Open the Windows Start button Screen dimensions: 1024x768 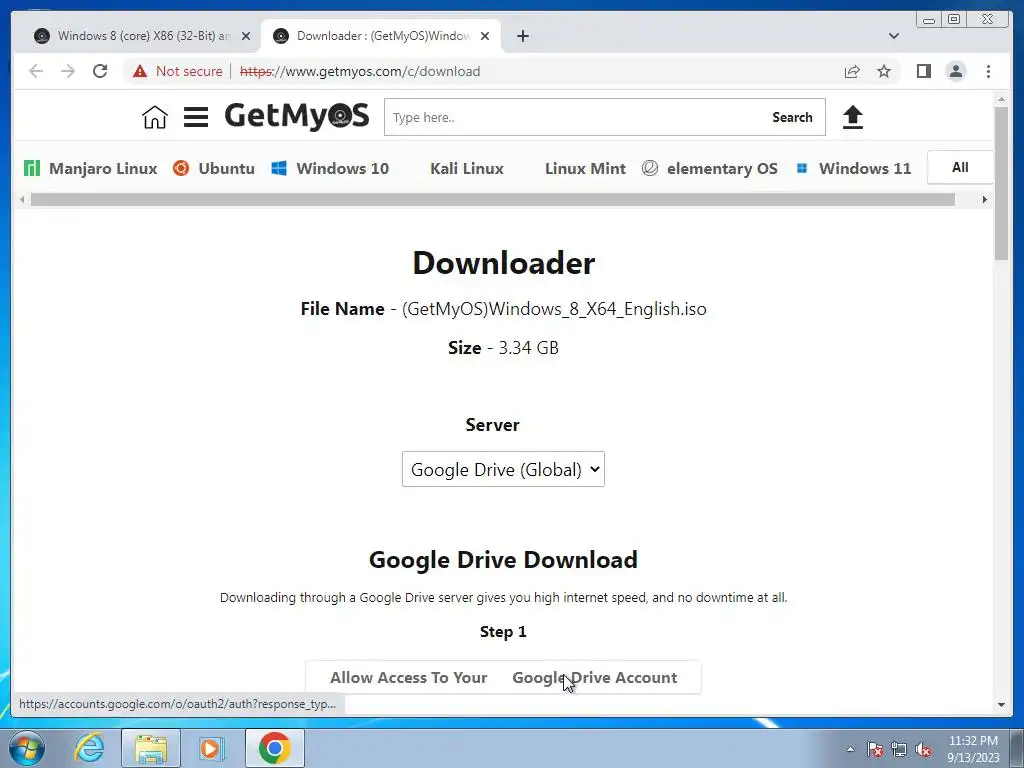pos(26,748)
